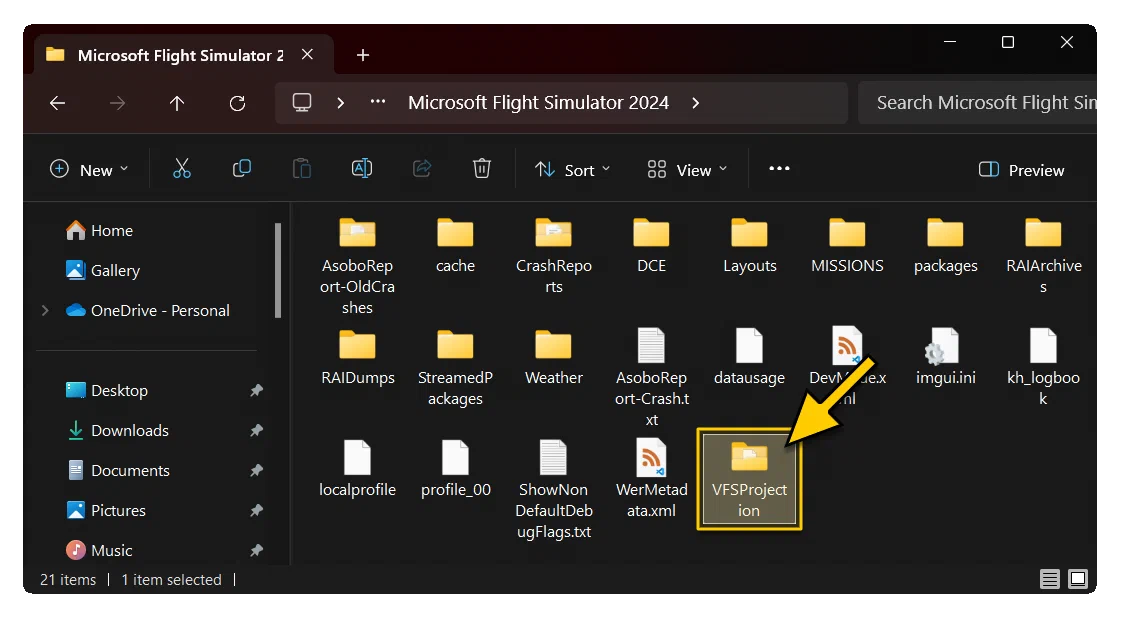Viewport: 1121px width, 619px height.
Task: Open Desktop from quick access
Action: click(x=107, y=391)
